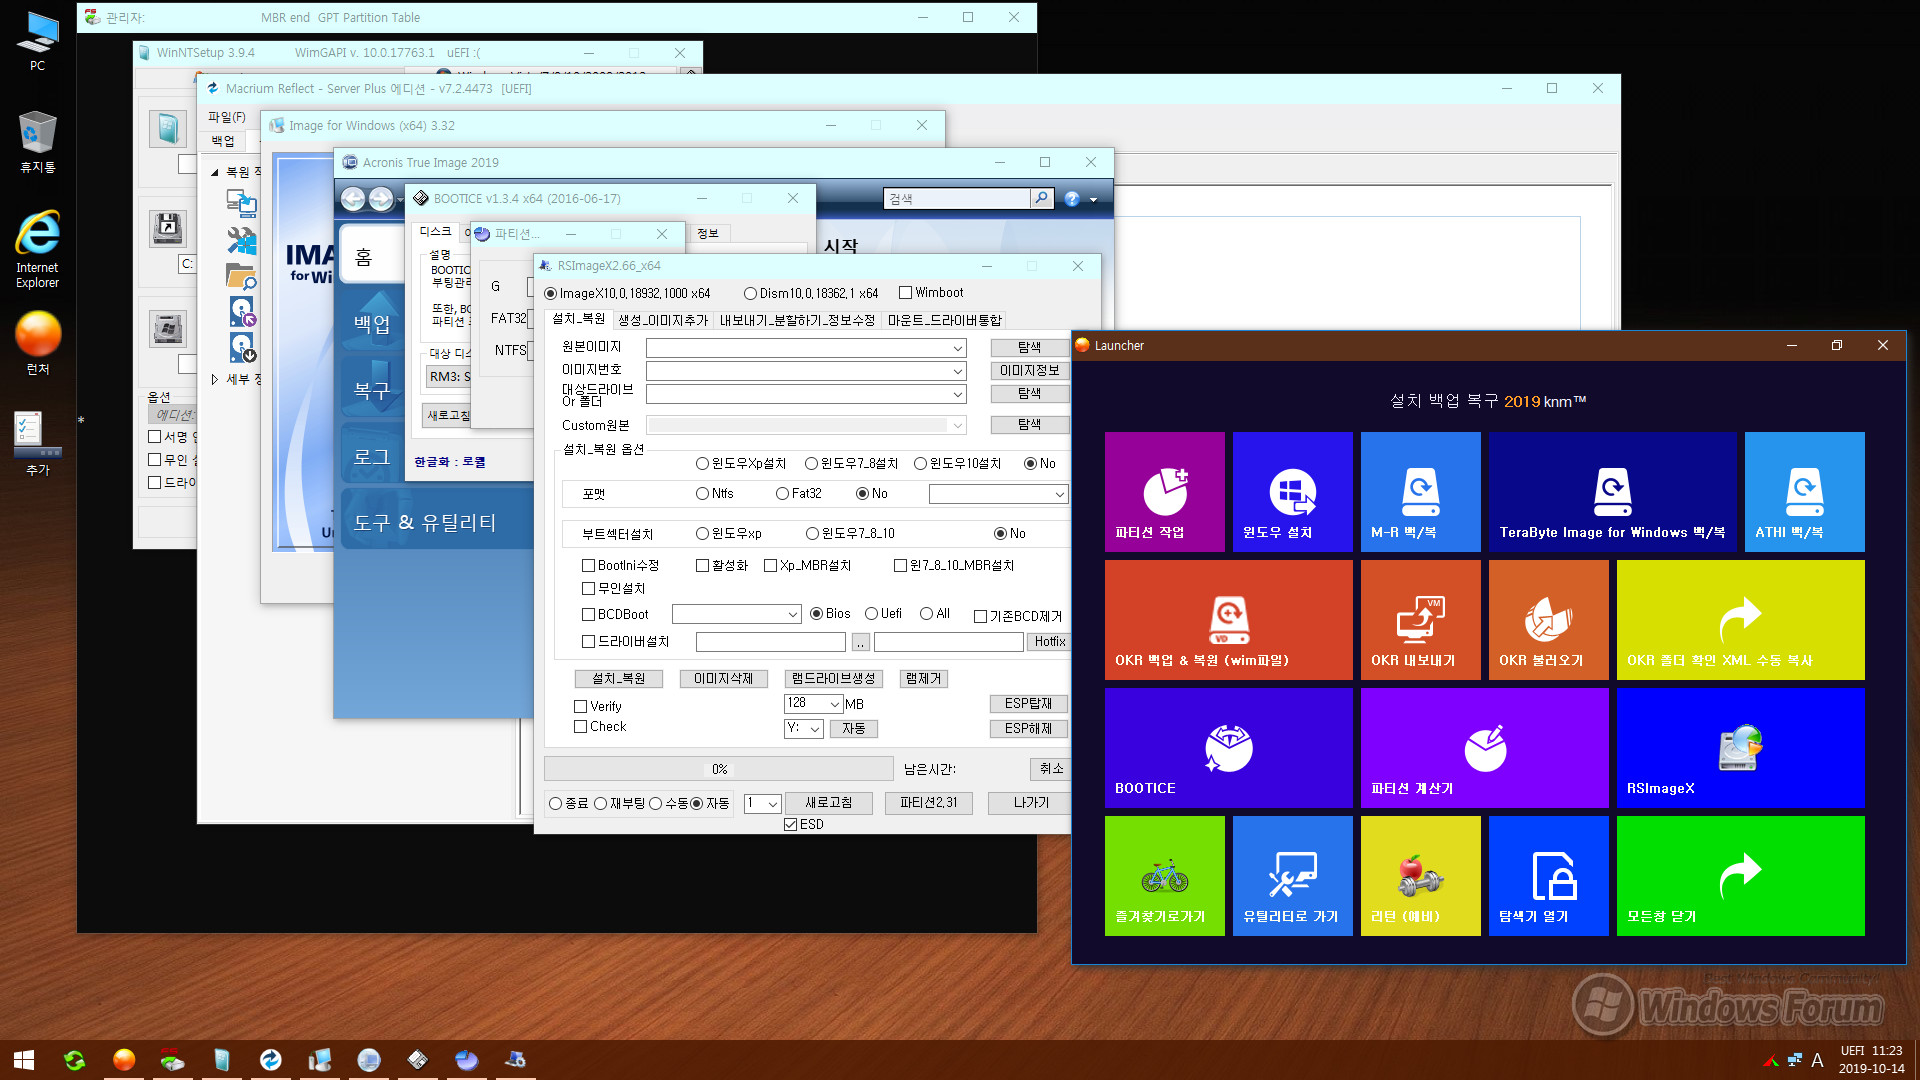Open the OKR 불러오기 tile
This screenshot has height=1080, width=1920.
(1548, 619)
